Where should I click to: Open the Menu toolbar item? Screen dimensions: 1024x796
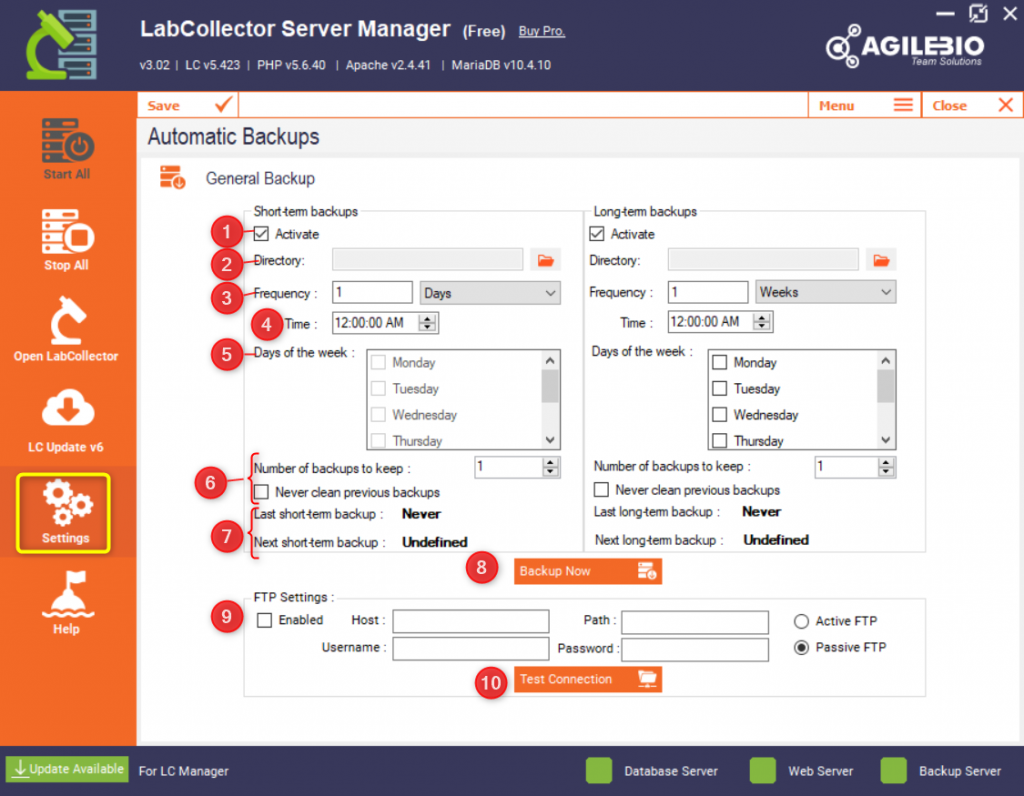(865, 105)
